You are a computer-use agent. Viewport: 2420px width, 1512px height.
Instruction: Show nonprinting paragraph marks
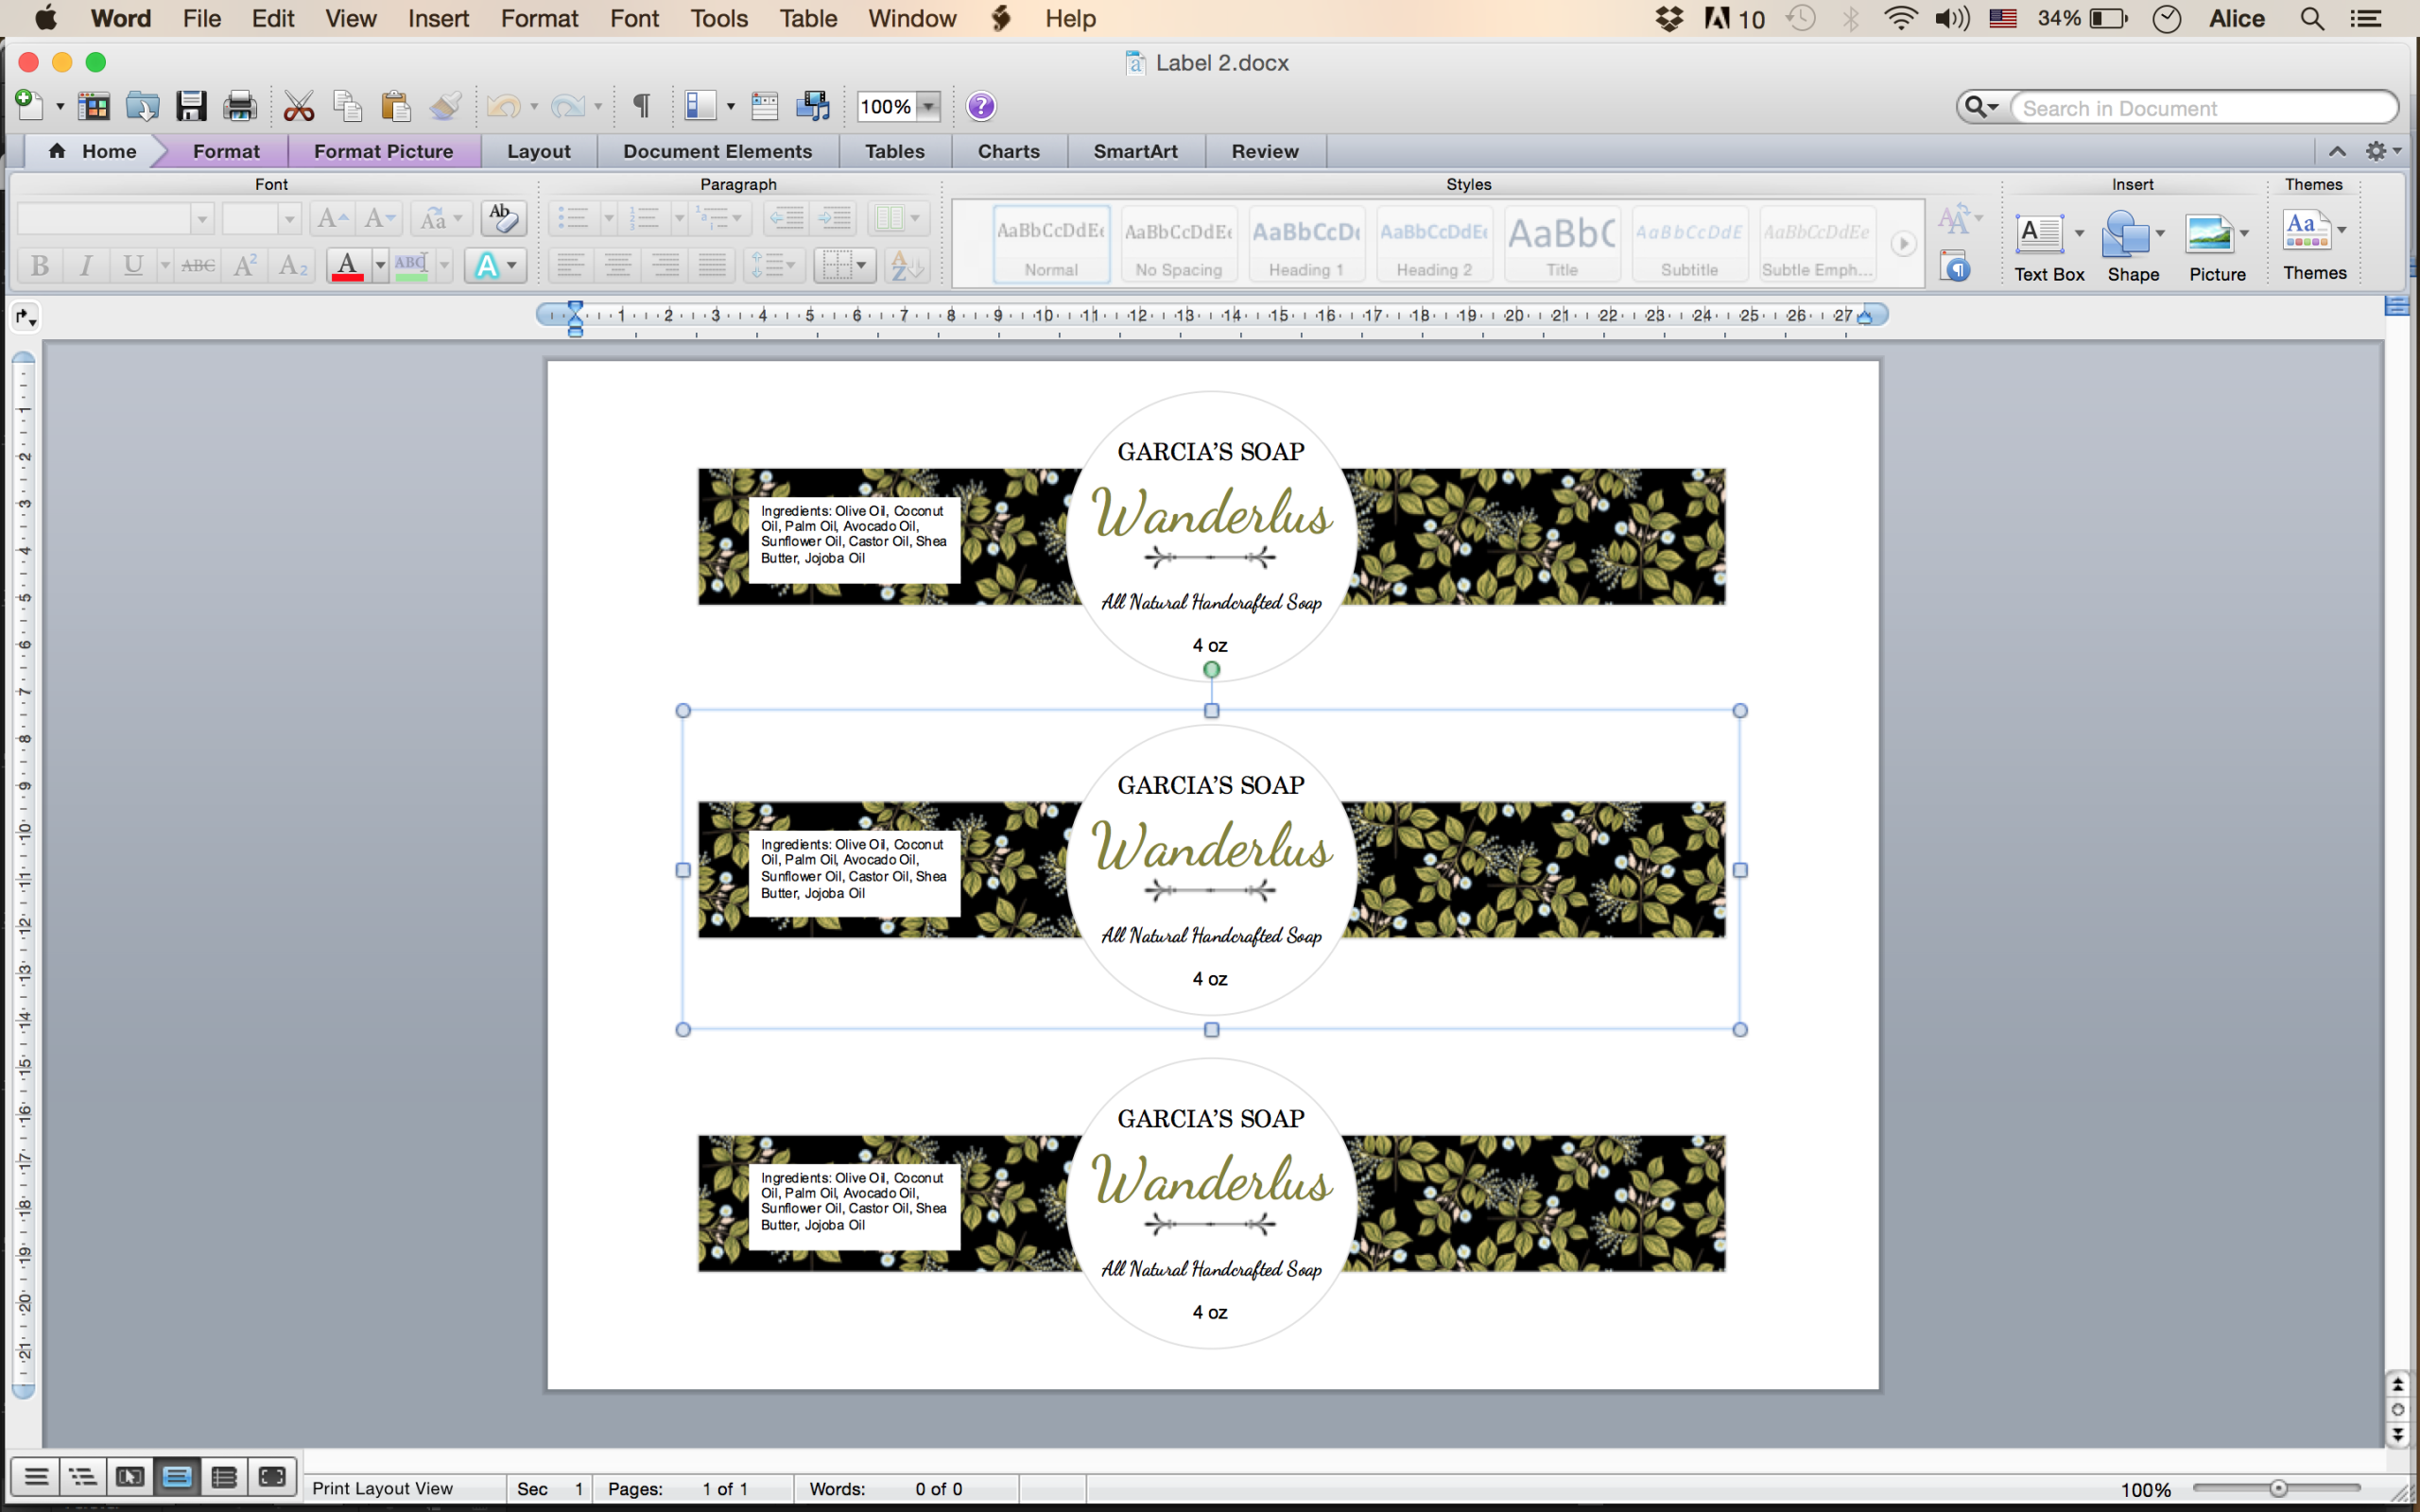pos(642,106)
